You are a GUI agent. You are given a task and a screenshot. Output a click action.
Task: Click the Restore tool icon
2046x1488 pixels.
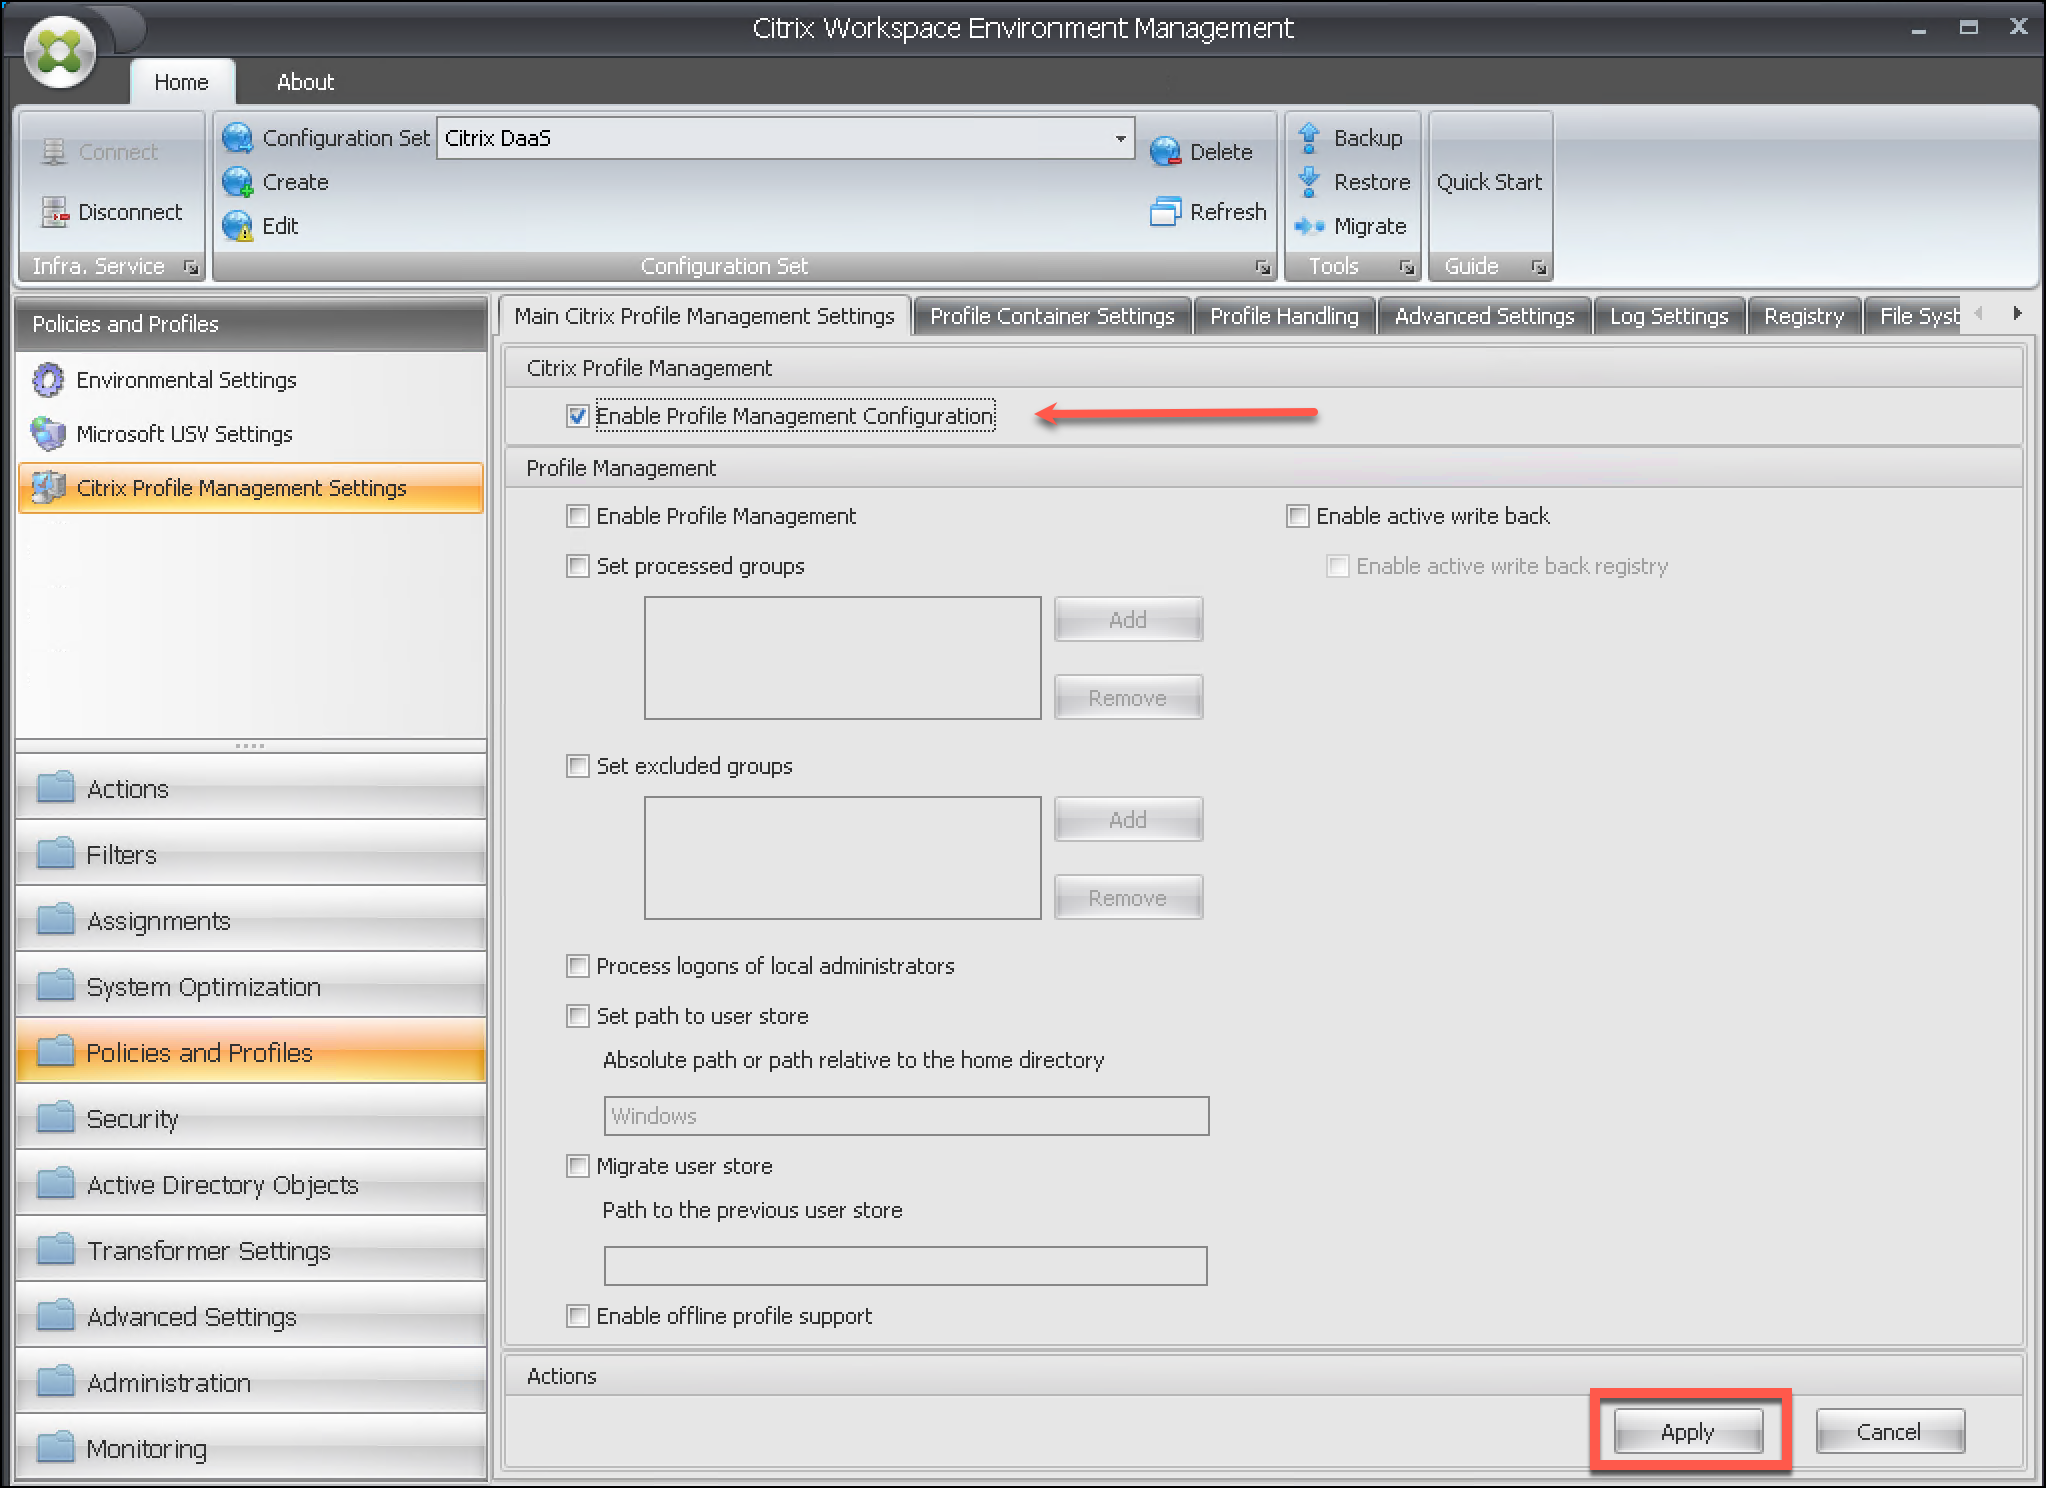[1309, 182]
